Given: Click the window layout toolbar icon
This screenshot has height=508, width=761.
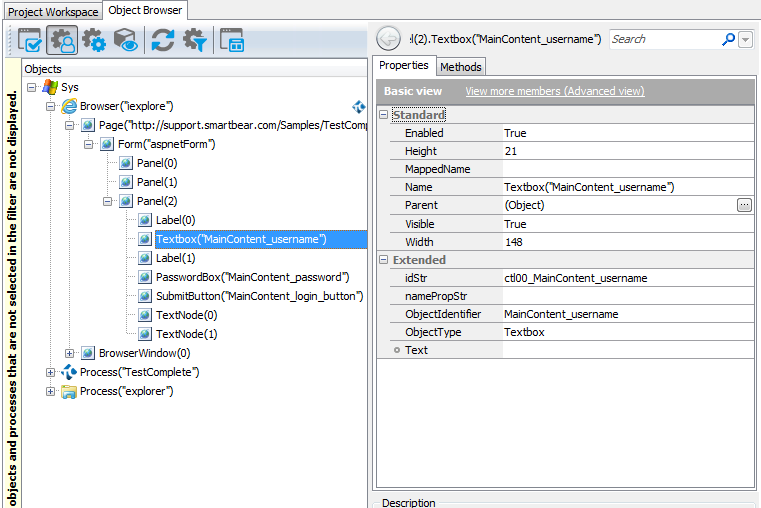Looking at the screenshot, I should pyautogui.click(x=232, y=40).
